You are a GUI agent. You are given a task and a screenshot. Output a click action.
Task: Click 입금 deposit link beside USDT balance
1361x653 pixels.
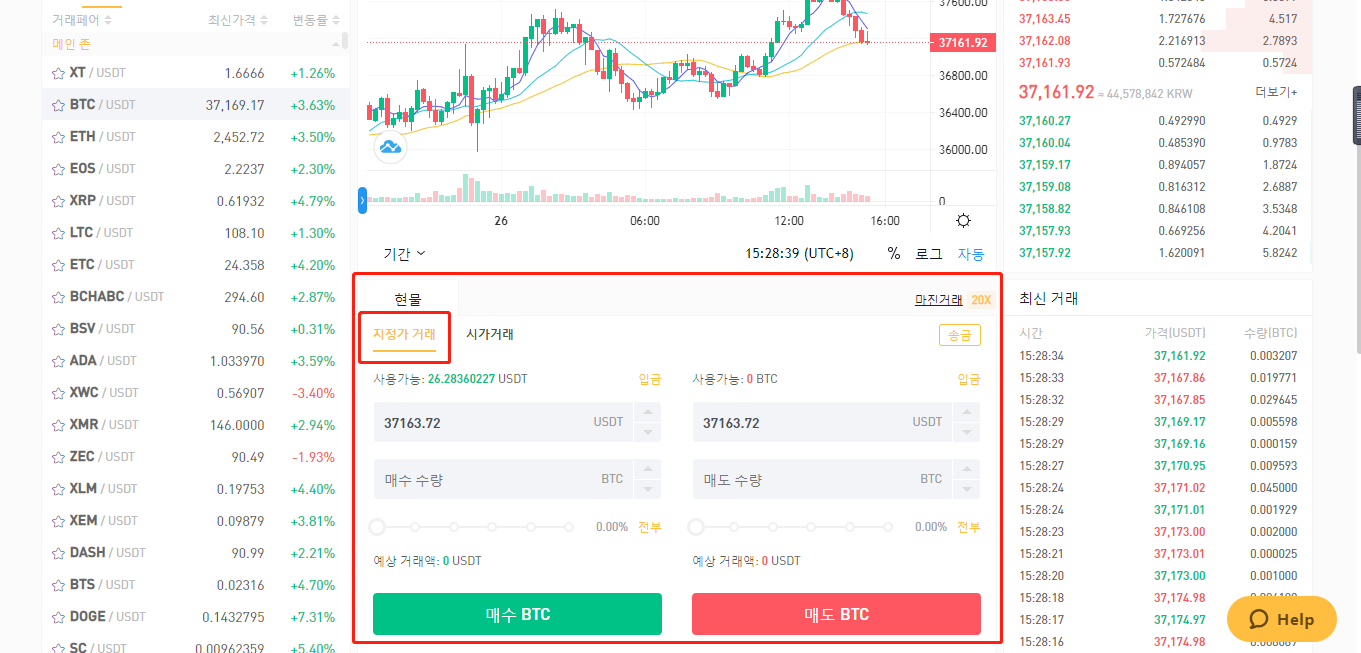pyautogui.click(x=650, y=379)
